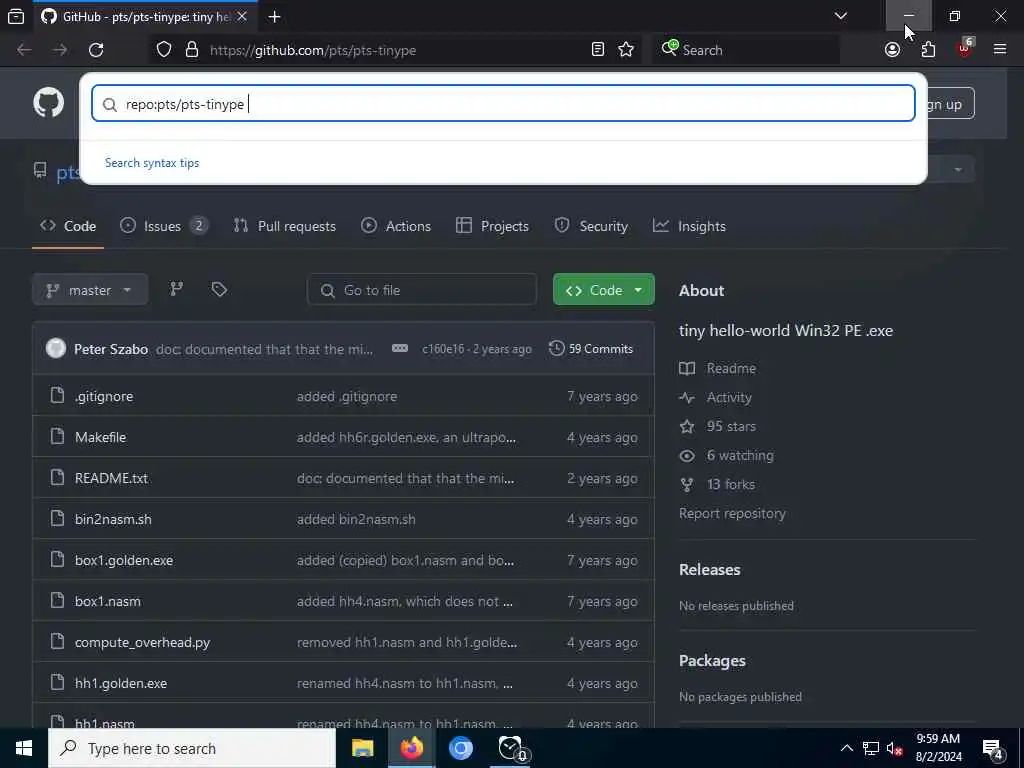Open the Packages heading link
1024x768 pixels.
[x=712, y=660]
